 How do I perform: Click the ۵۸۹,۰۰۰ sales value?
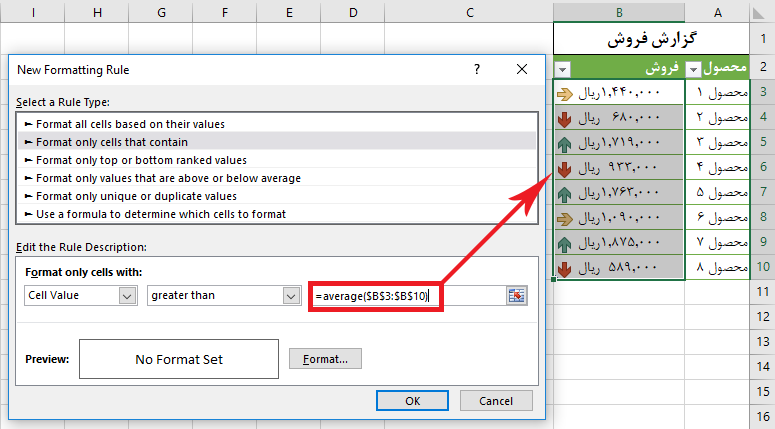(619, 267)
